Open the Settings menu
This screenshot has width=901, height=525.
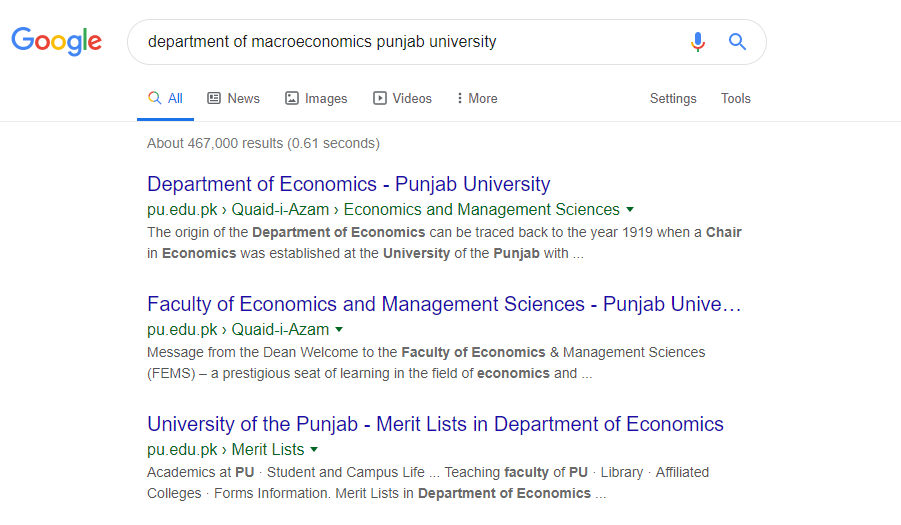673,98
